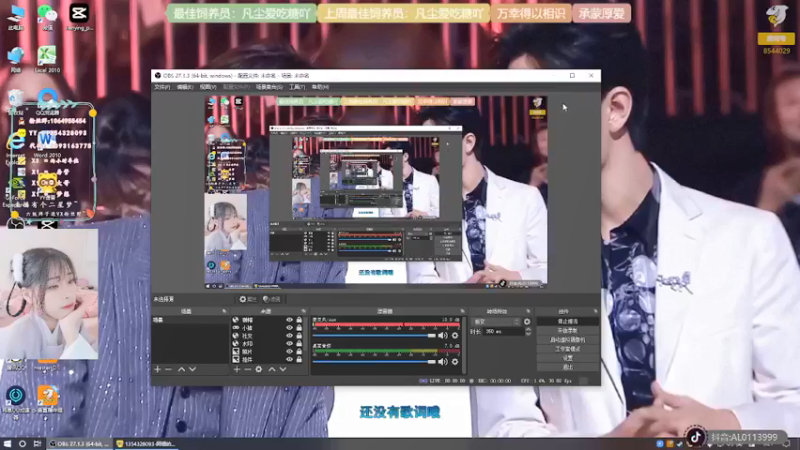Mute the 桌面音频 speaker icon
Screen dimensions: 800x450
click(x=442, y=362)
